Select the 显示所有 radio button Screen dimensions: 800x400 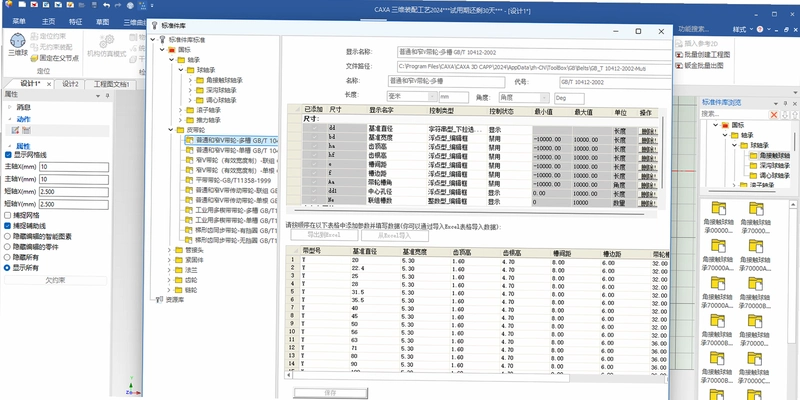[8, 267]
